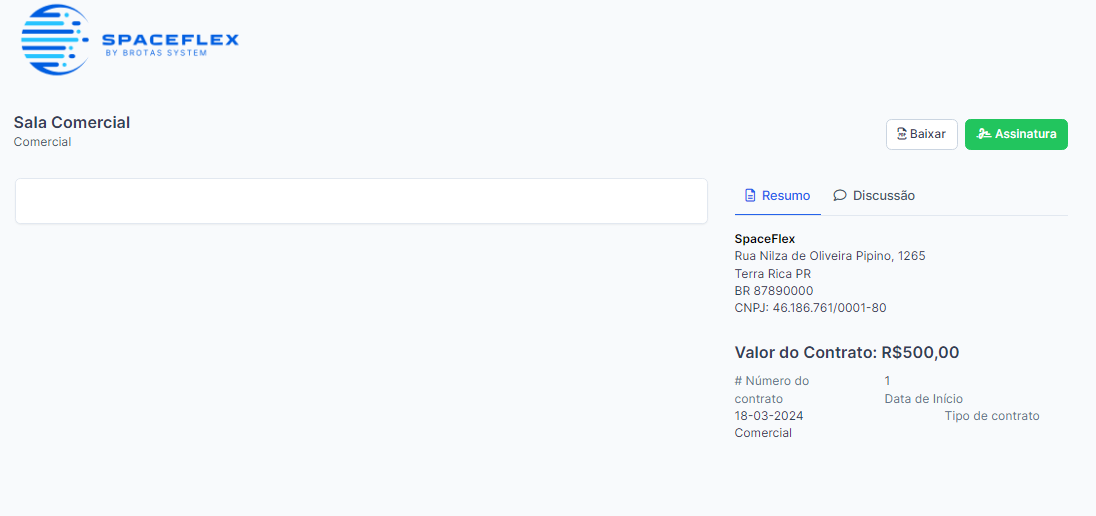1096x516 pixels.
Task: Click the Tipo de contrato label
Action: click(991, 416)
